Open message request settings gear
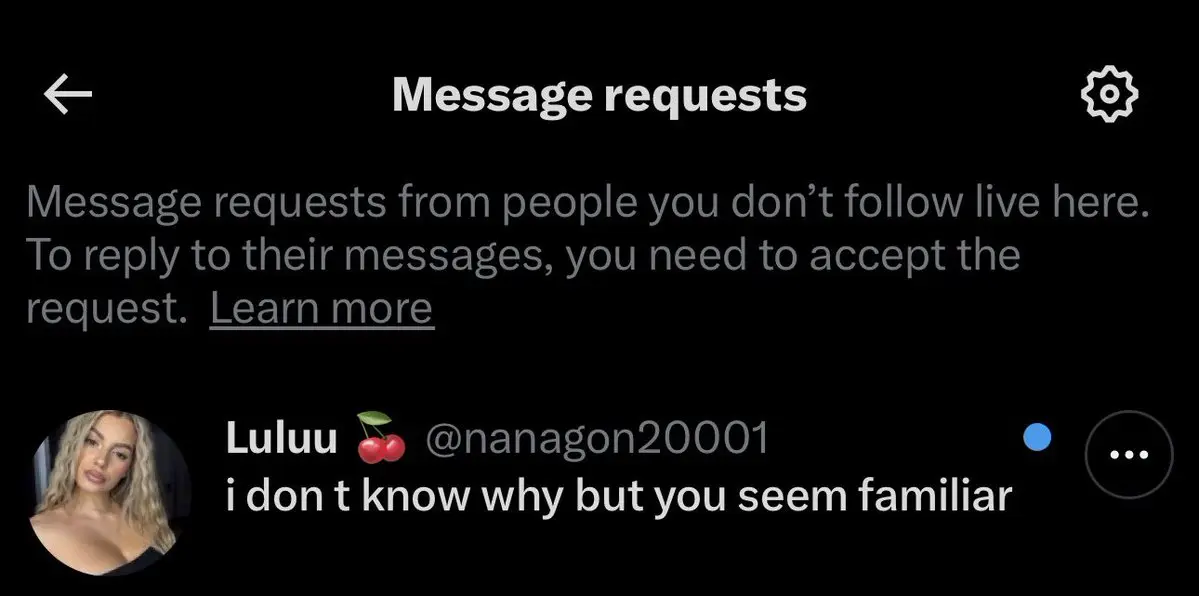 (x=1109, y=94)
